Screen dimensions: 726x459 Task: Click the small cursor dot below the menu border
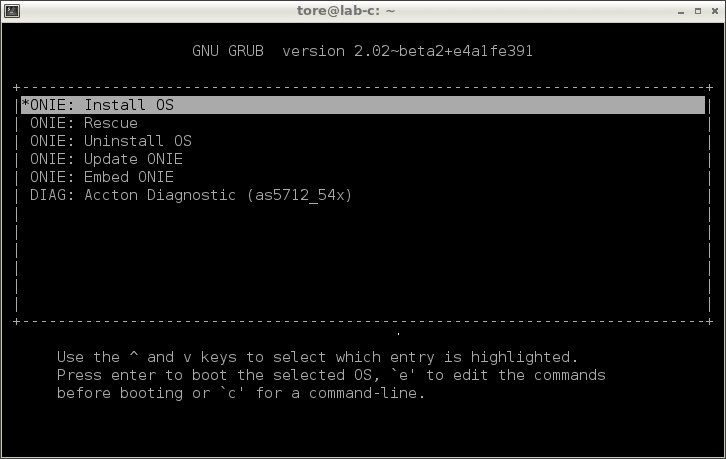(398, 333)
